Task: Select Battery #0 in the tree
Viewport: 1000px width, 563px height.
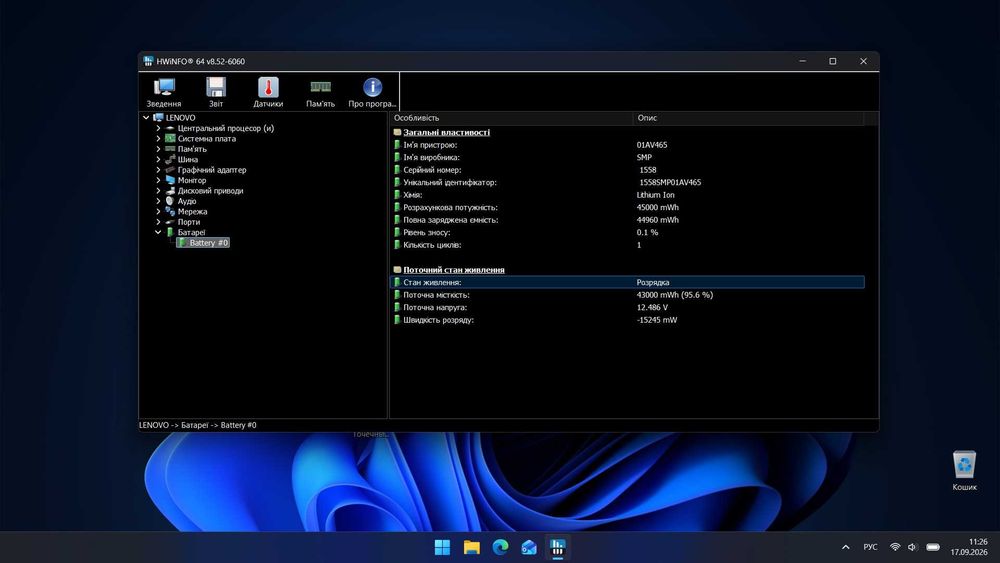Action: point(203,243)
